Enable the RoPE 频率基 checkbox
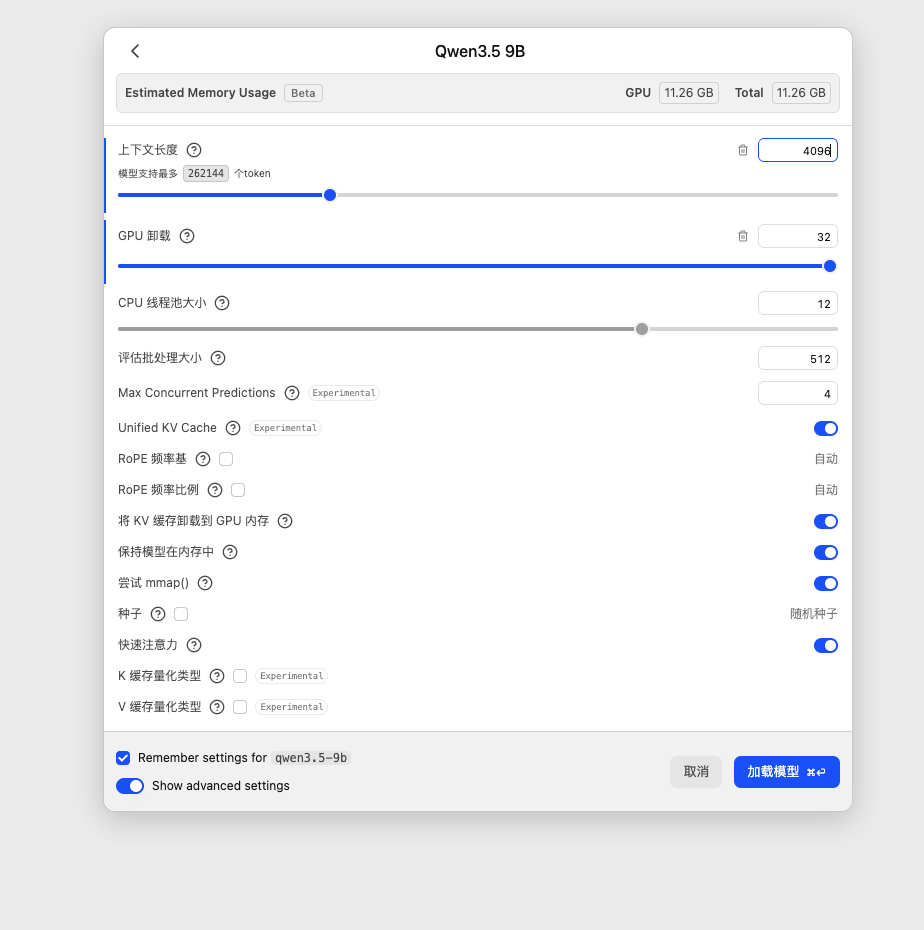 pyautogui.click(x=226, y=459)
